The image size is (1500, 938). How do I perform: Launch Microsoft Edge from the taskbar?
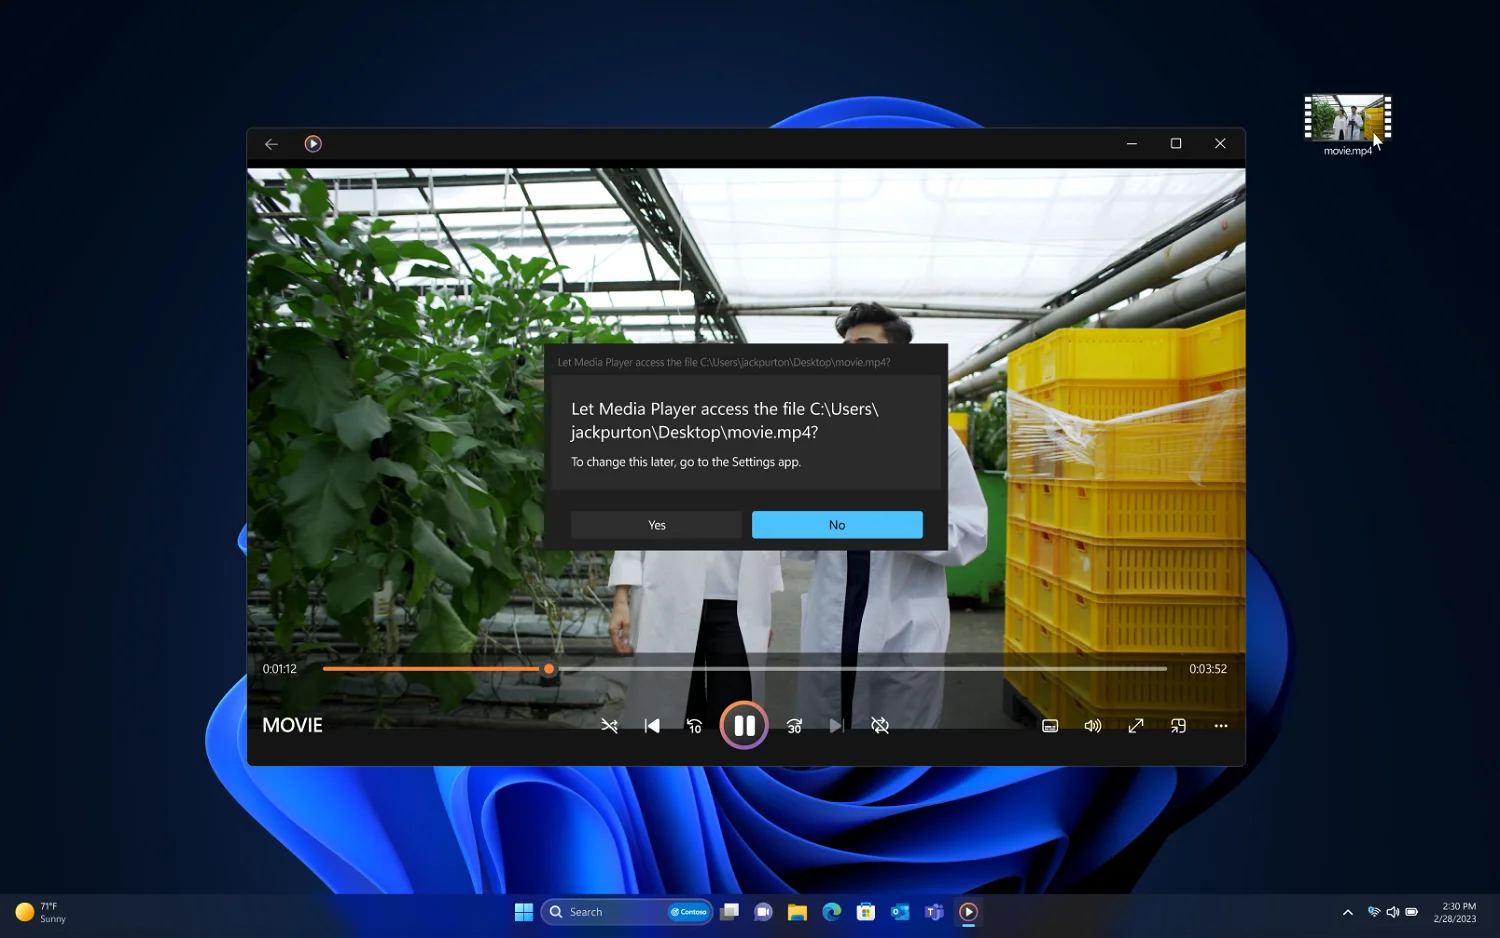(832, 912)
